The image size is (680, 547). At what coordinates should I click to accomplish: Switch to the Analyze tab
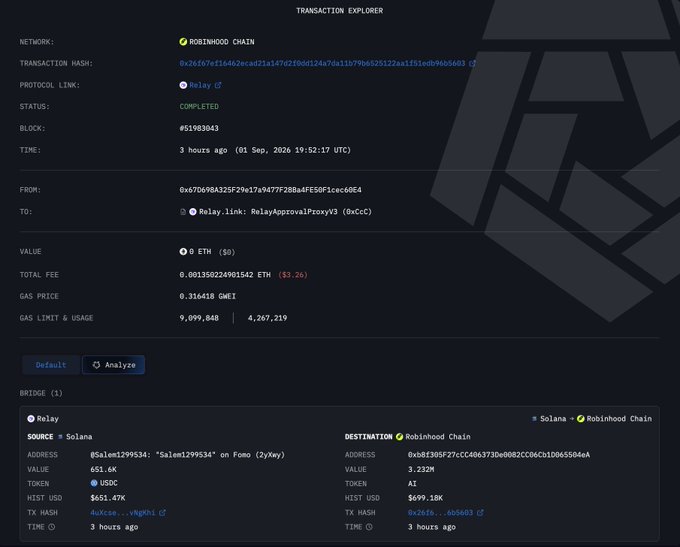pyautogui.click(x=114, y=365)
